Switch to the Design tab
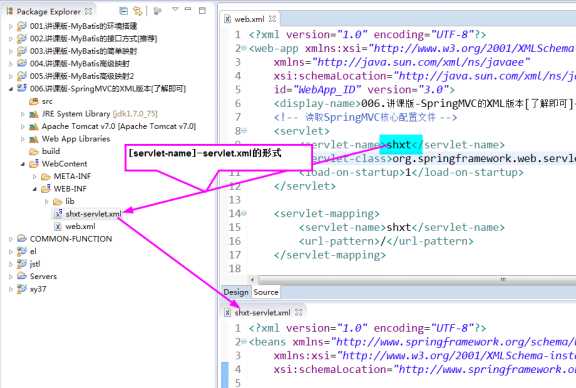This screenshot has width=576, height=388. tap(236, 292)
